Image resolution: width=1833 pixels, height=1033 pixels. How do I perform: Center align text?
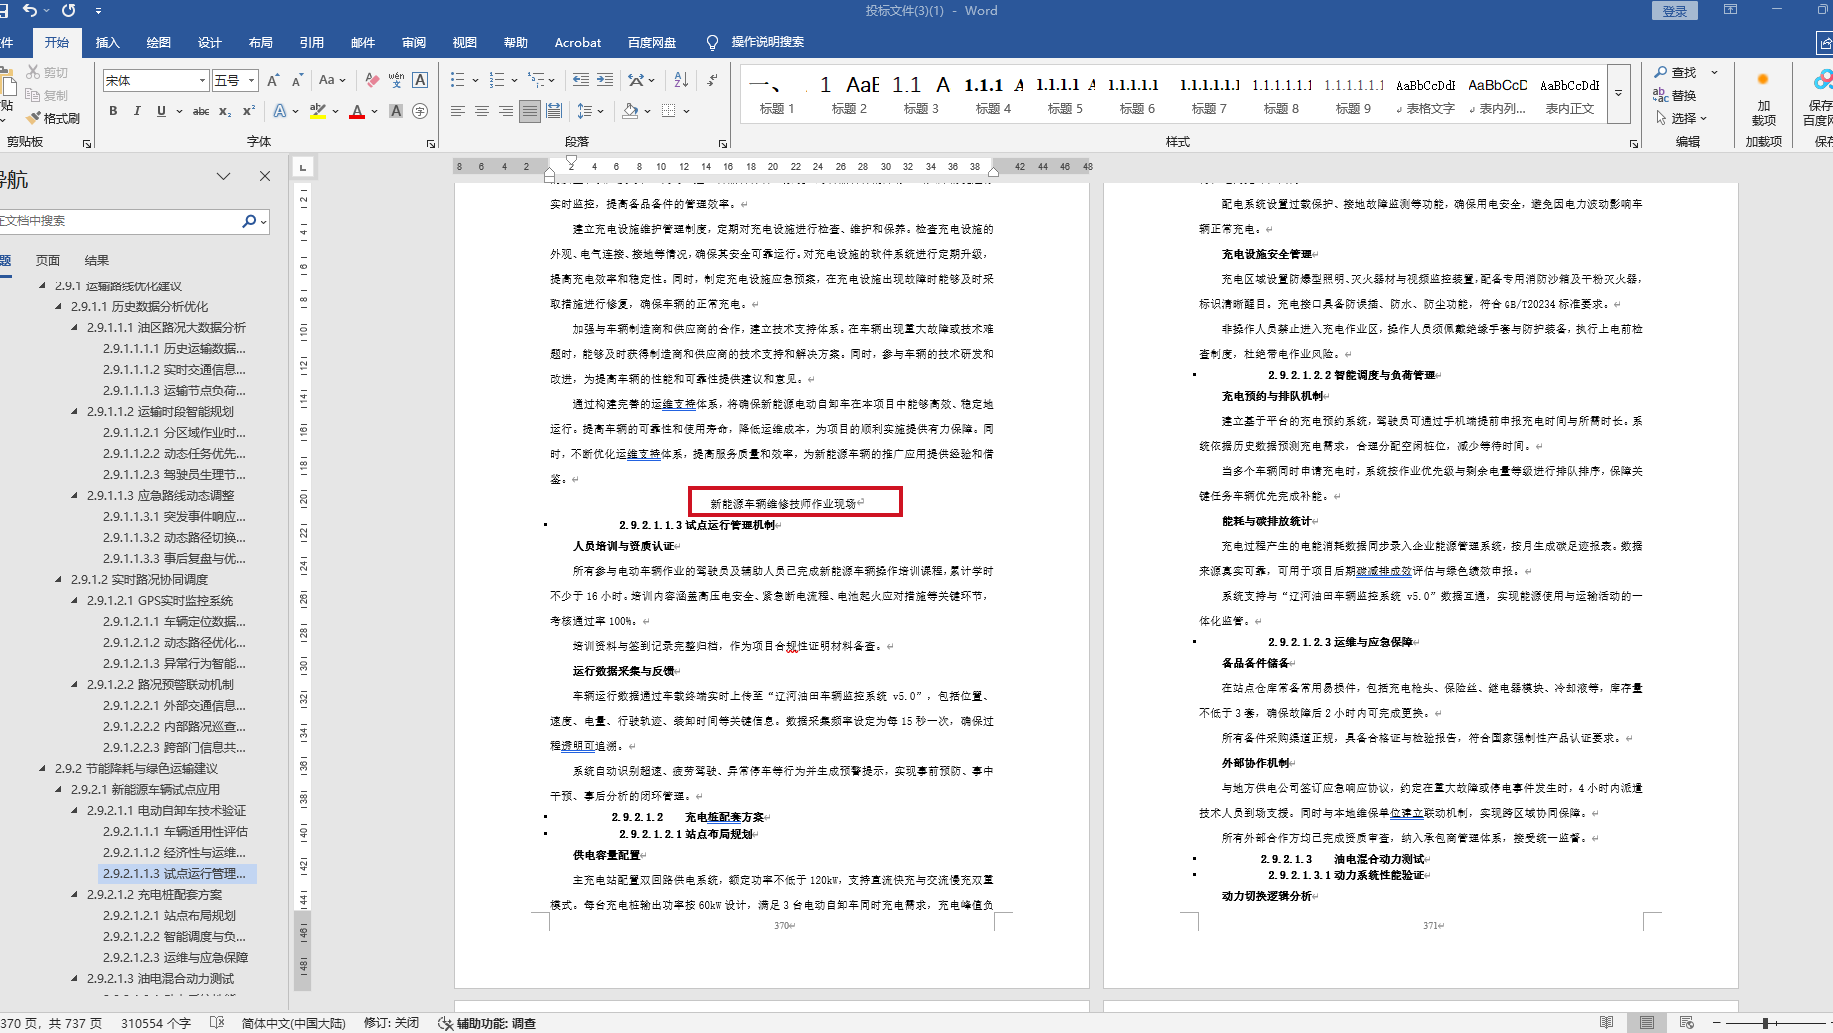pyautogui.click(x=482, y=111)
